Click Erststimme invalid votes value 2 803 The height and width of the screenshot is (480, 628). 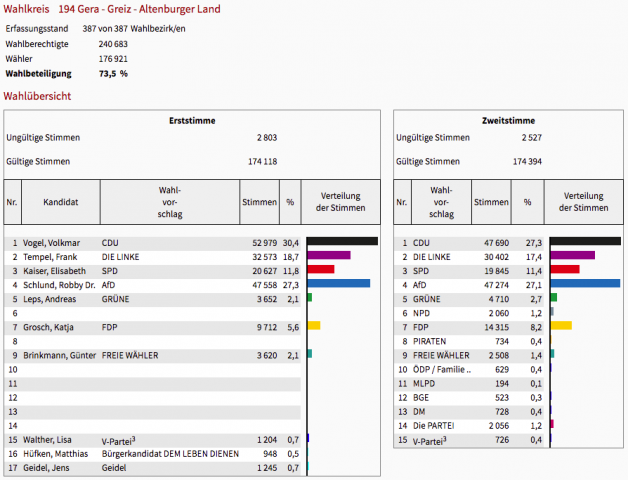pyautogui.click(x=267, y=138)
